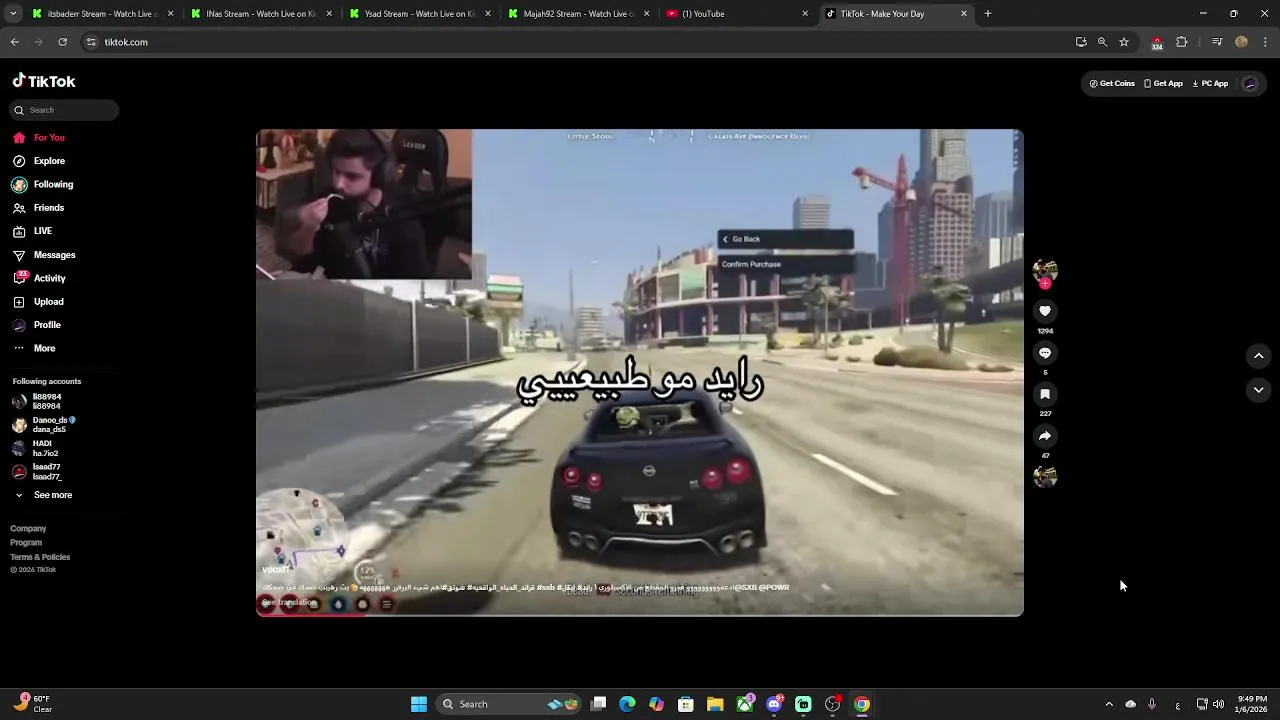
Task: Go back in browser history
Action: 15,42
